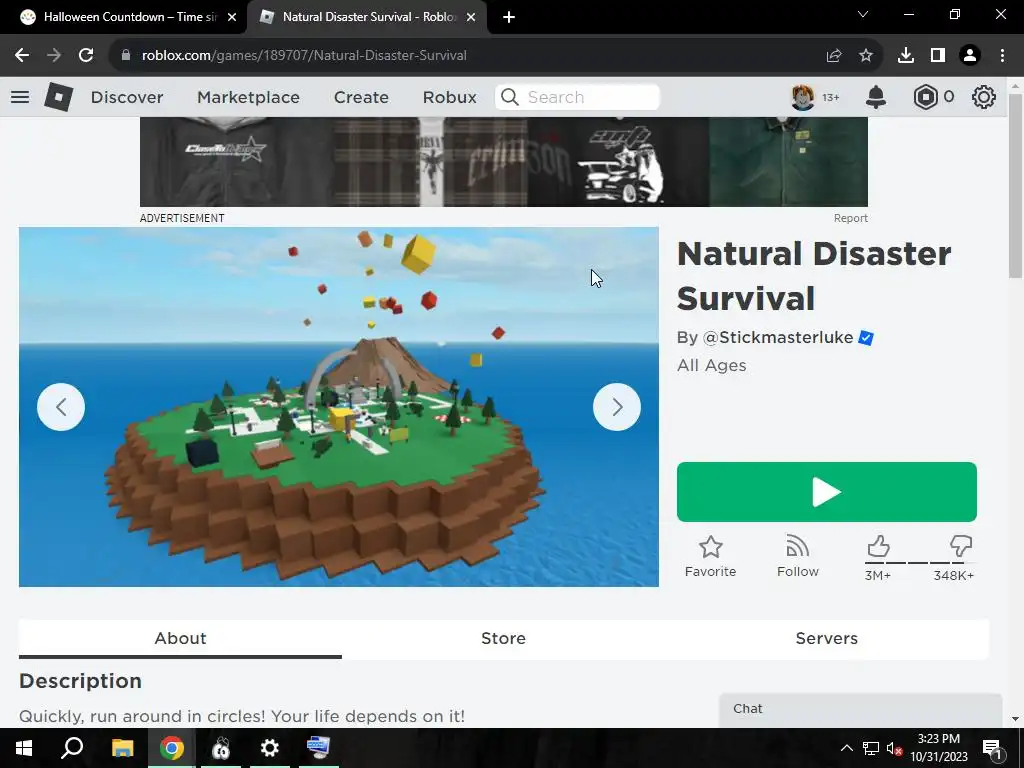
Task: Toggle the Chrome side panel
Action: [x=938, y=56]
